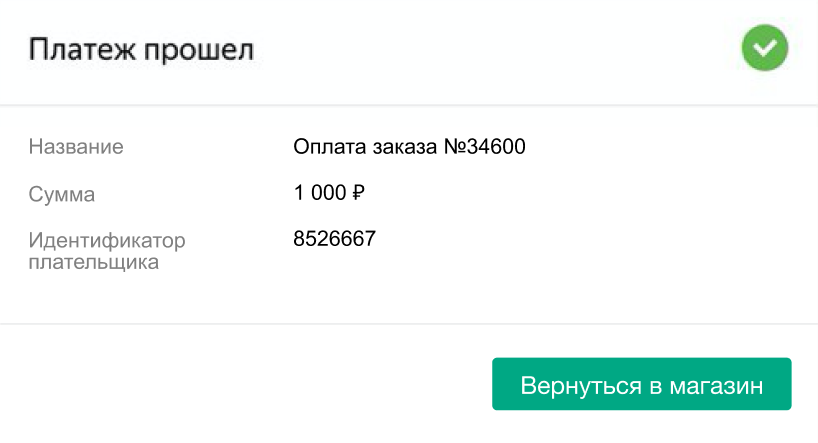The height and width of the screenshot is (443, 818).
Task: Click the word прошел in the header
Action: [199, 51]
